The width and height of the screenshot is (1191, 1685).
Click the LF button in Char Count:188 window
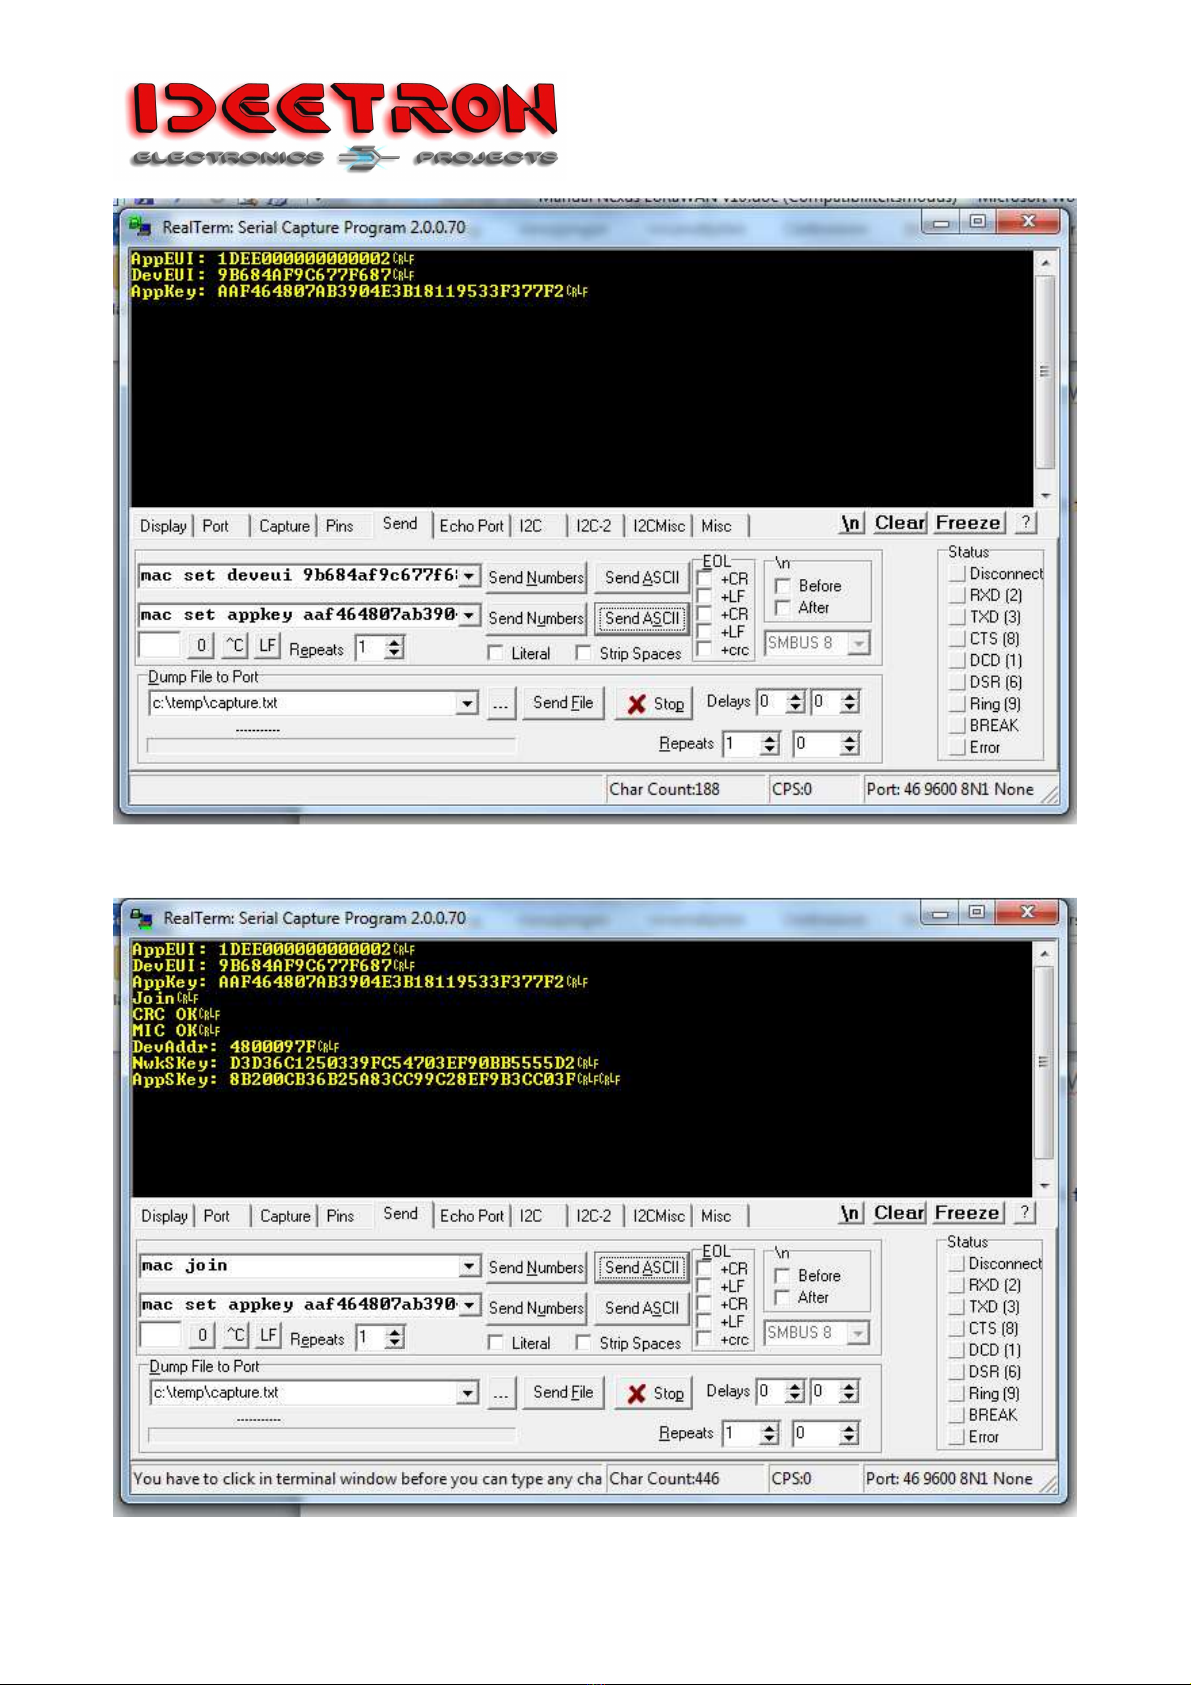pyautogui.click(x=267, y=645)
